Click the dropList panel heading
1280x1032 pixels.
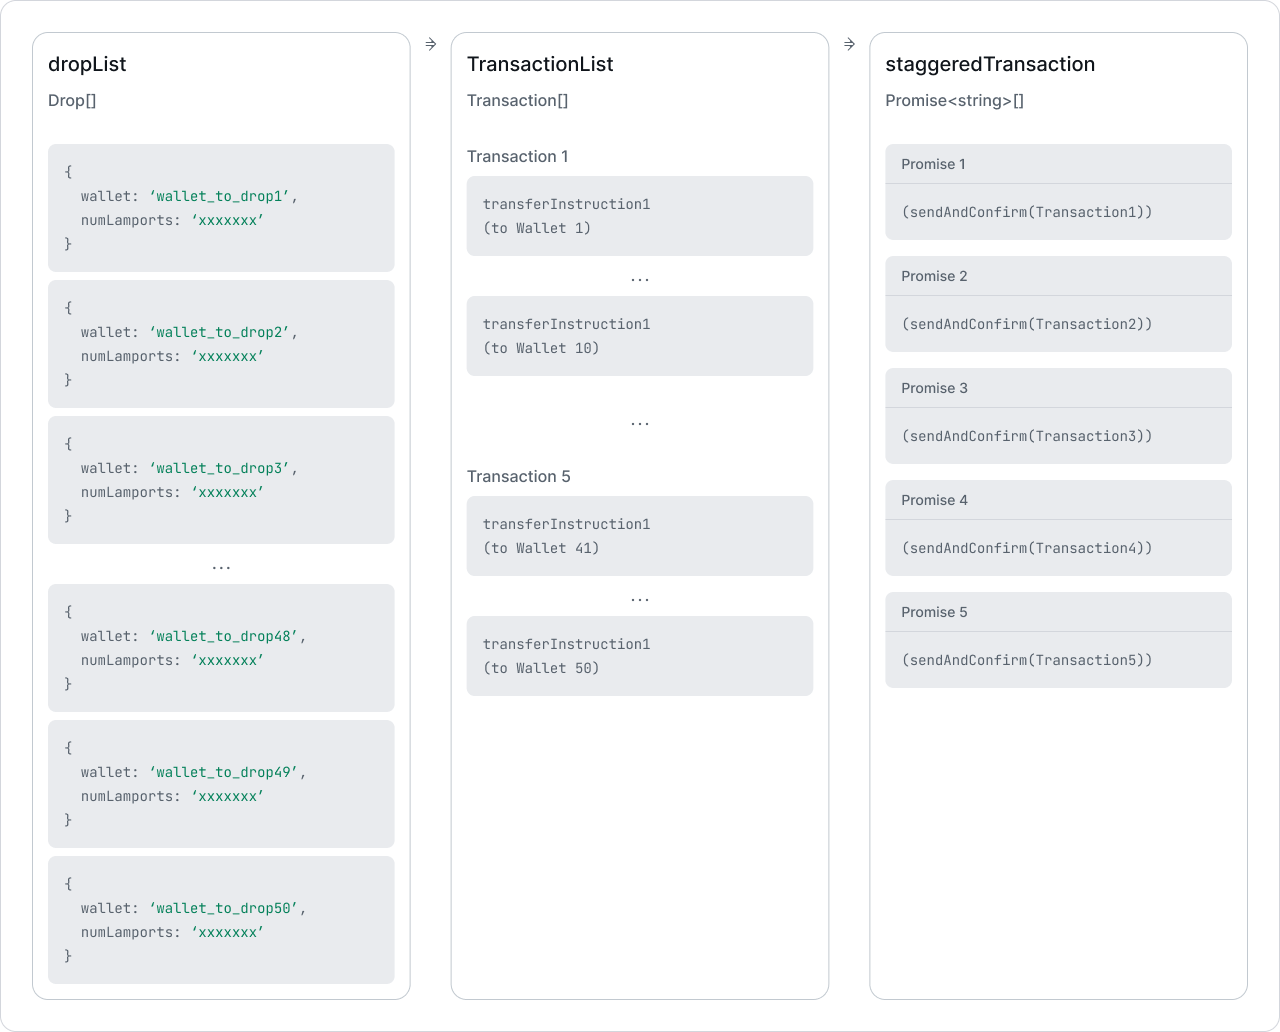click(87, 64)
